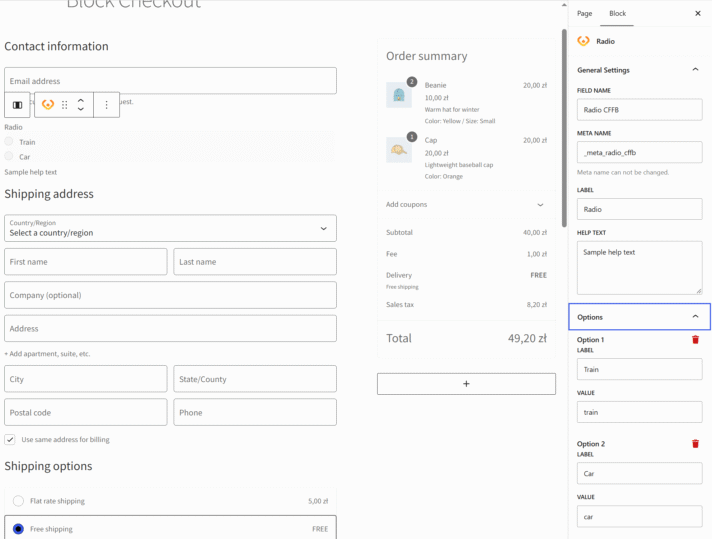
Task: Click the Radio block icon in sidebar header
Action: [x=583, y=41]
